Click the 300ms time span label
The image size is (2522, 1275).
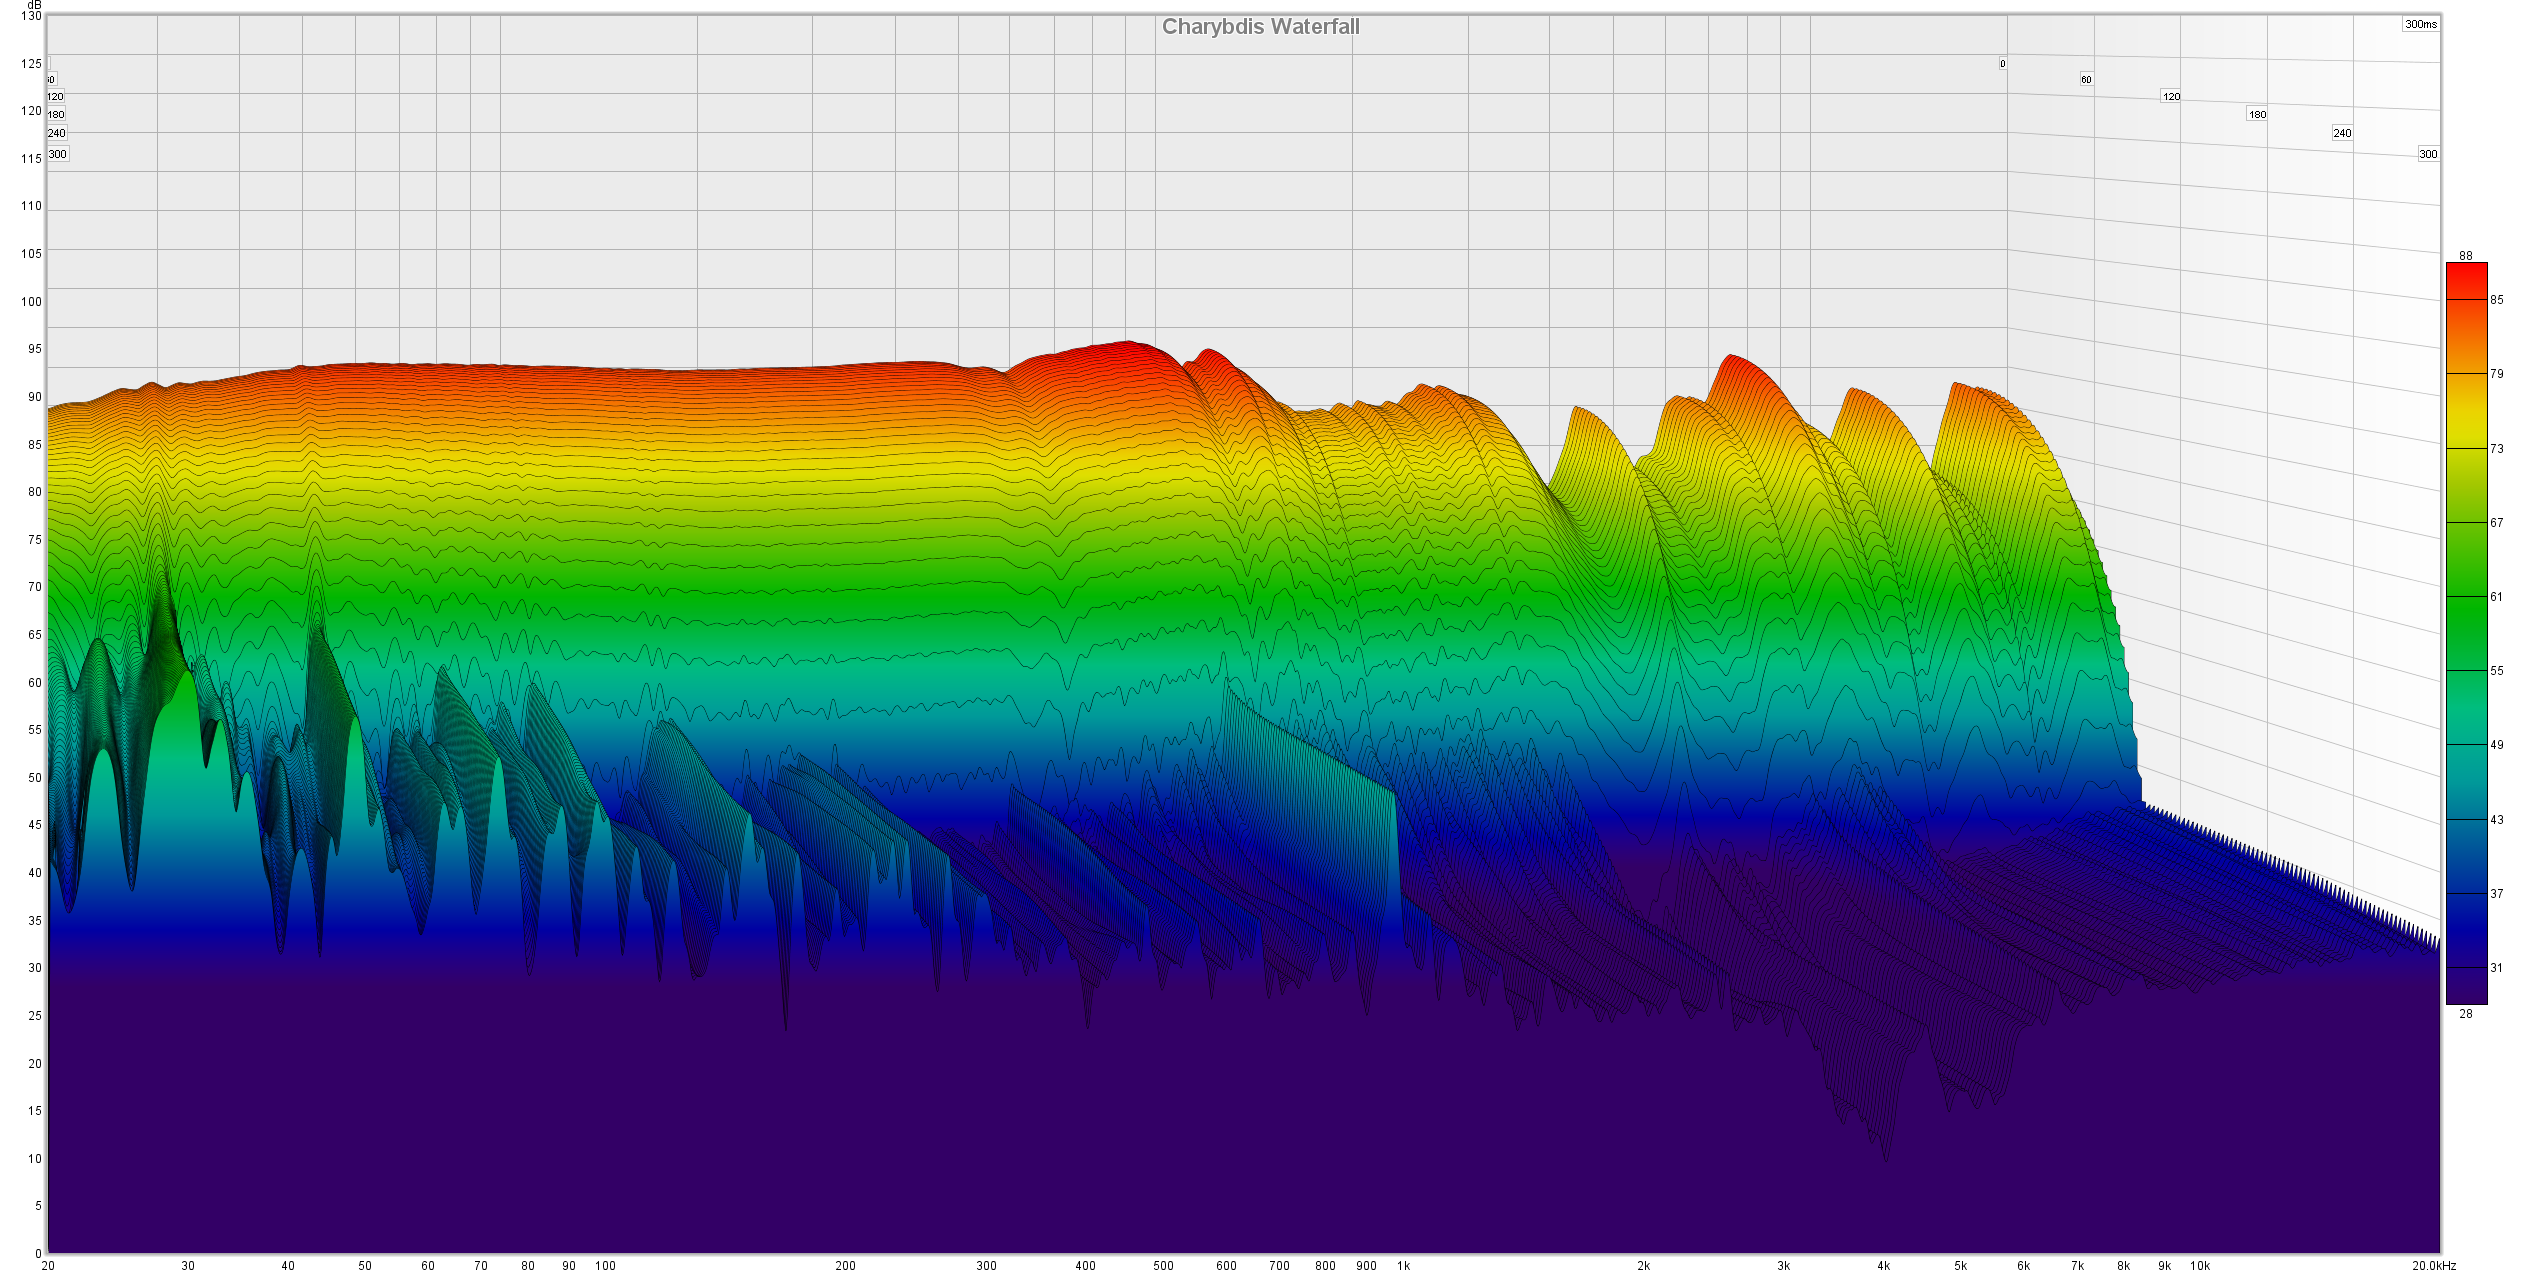[2420, 24]
